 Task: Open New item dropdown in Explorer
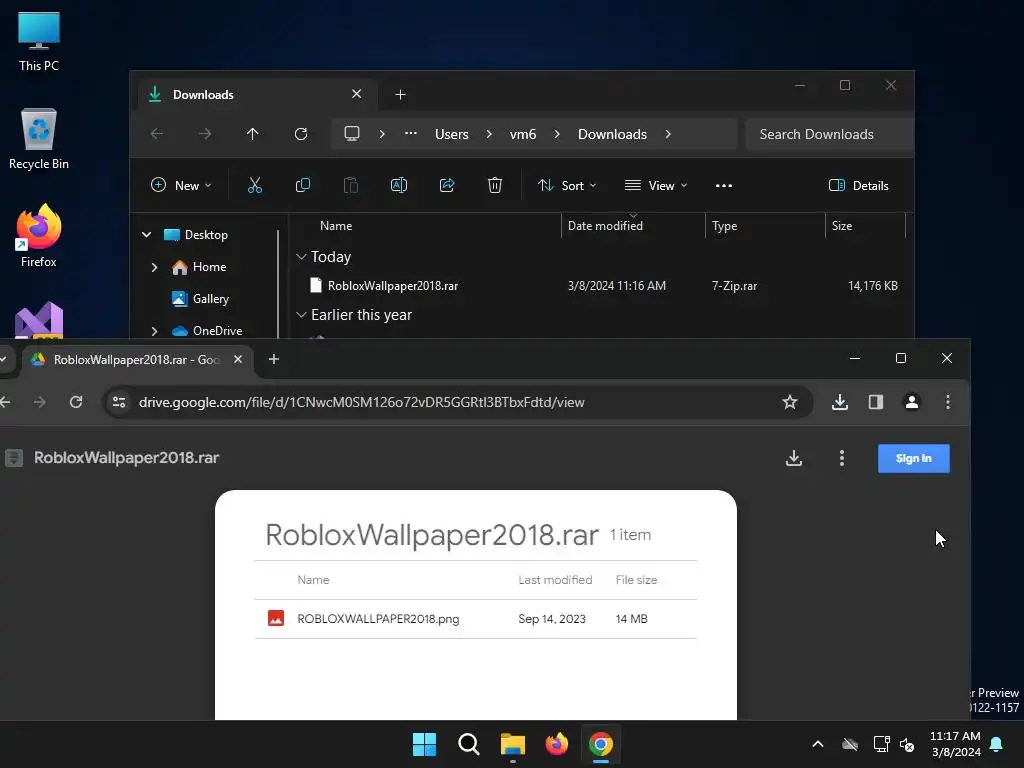pyautogui.click(x=181, y=185)
